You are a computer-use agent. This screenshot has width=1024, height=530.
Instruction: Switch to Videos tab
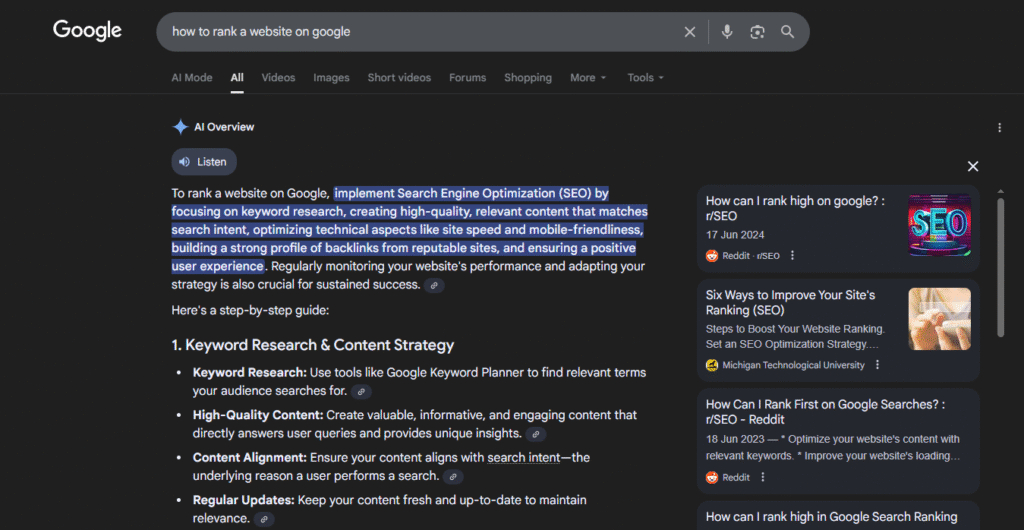(278, 78)
